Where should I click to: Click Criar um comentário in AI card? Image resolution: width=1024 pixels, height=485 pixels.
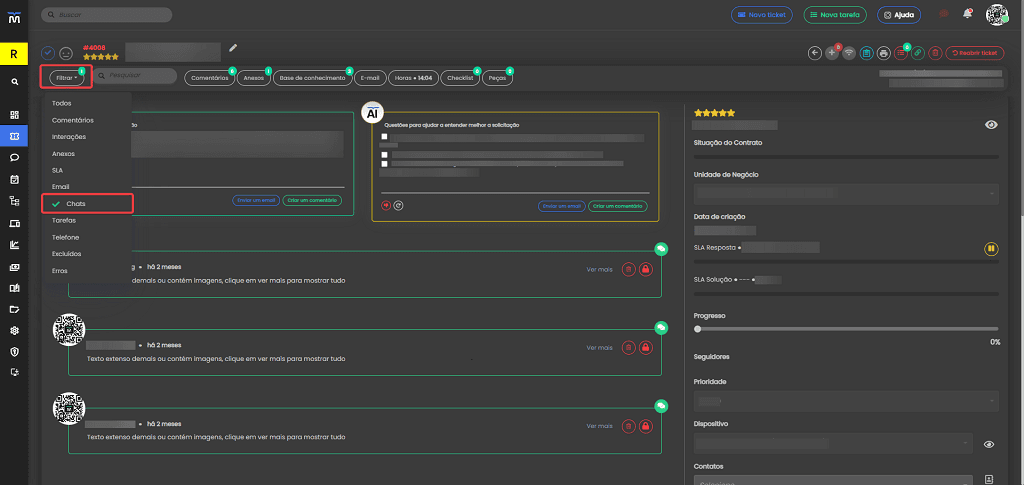pyautogui.click(x=617, y=206)
